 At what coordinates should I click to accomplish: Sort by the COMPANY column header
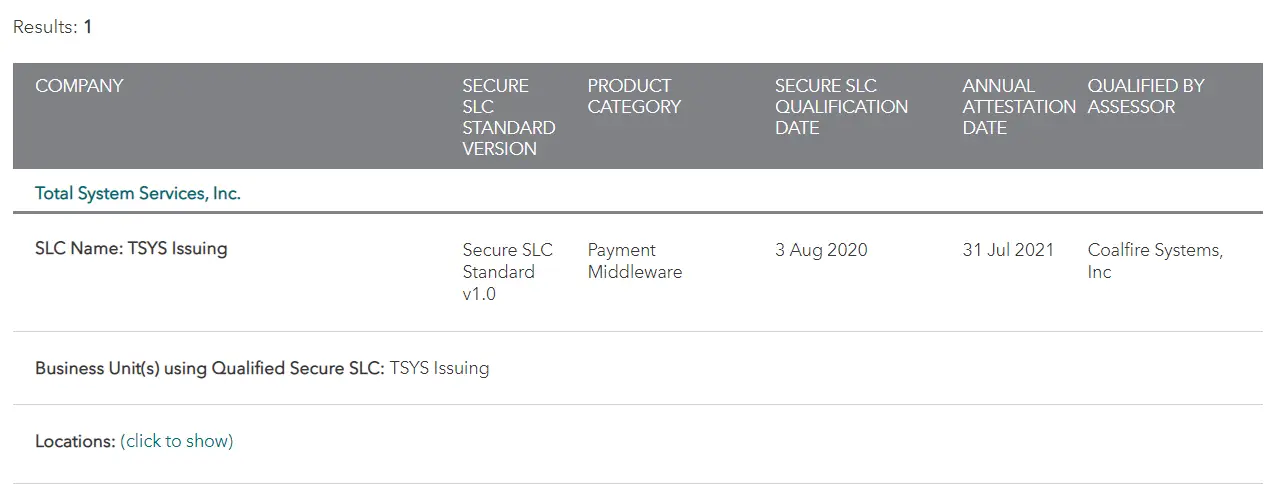click(79, 86)
